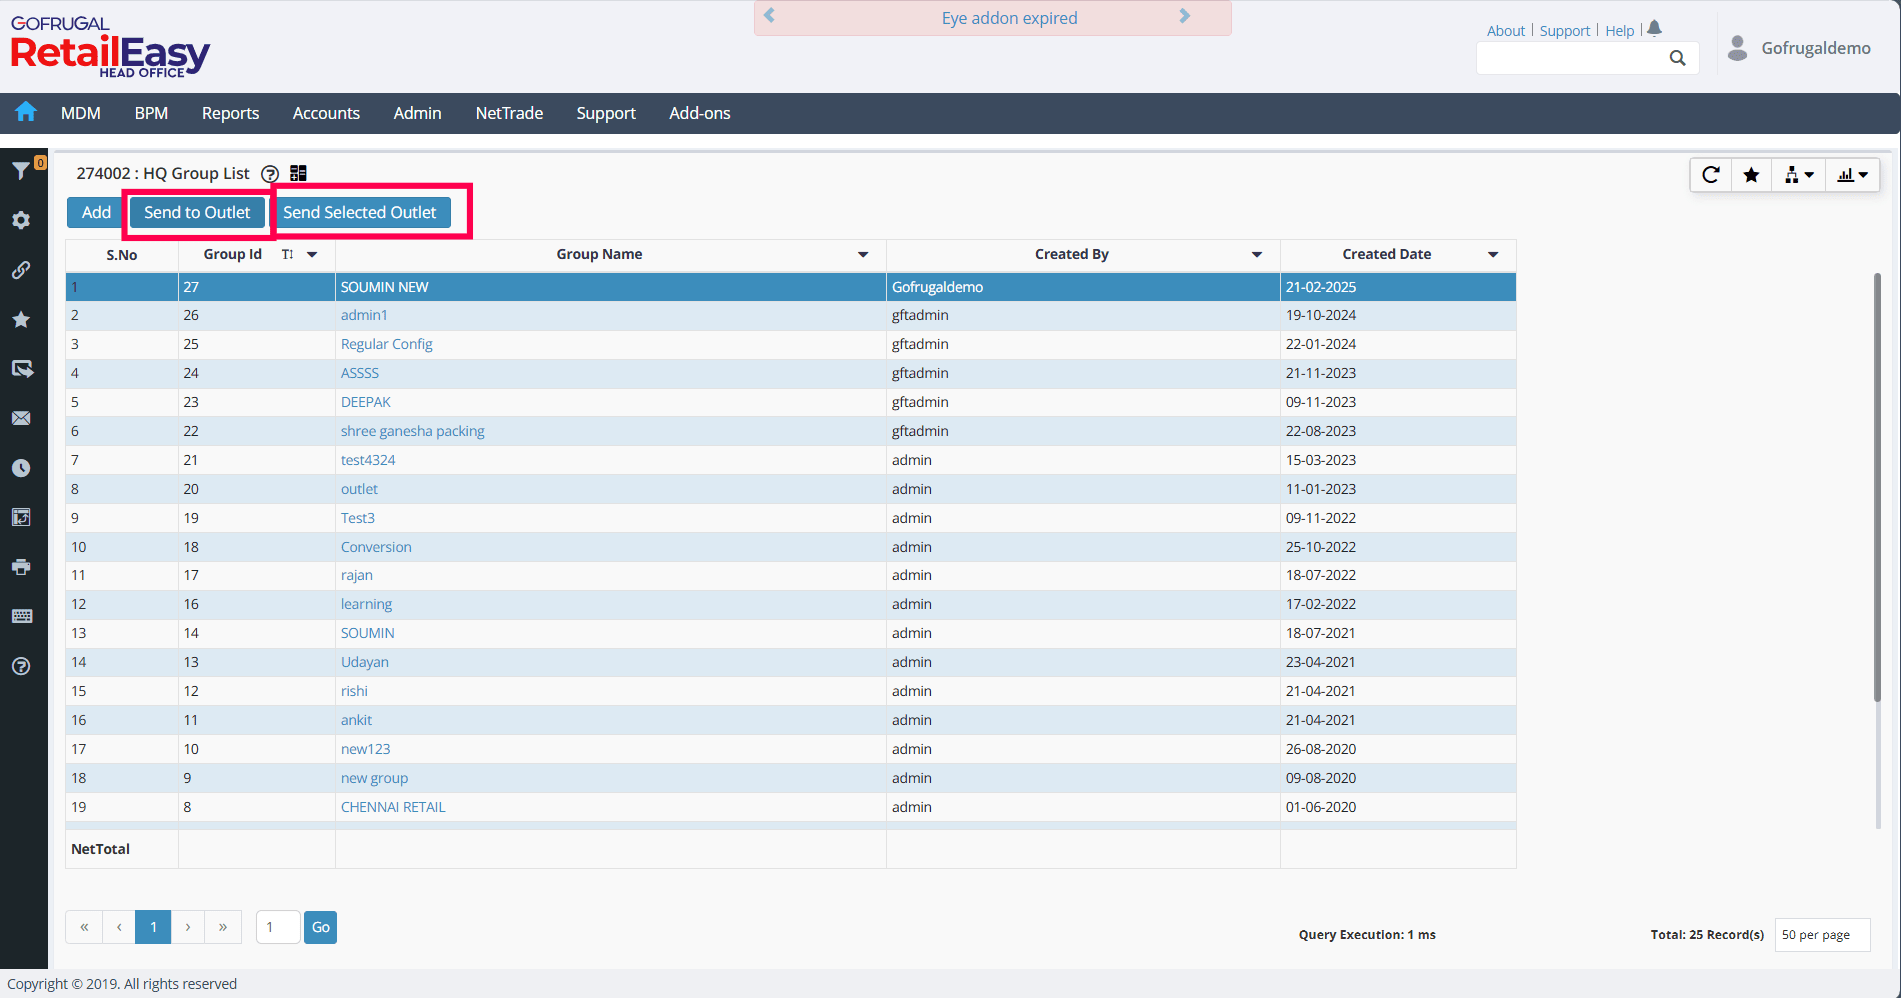This screenshot has width=1901, height=998.
Task: Refresh the group list
Action: pos(1711,175)
